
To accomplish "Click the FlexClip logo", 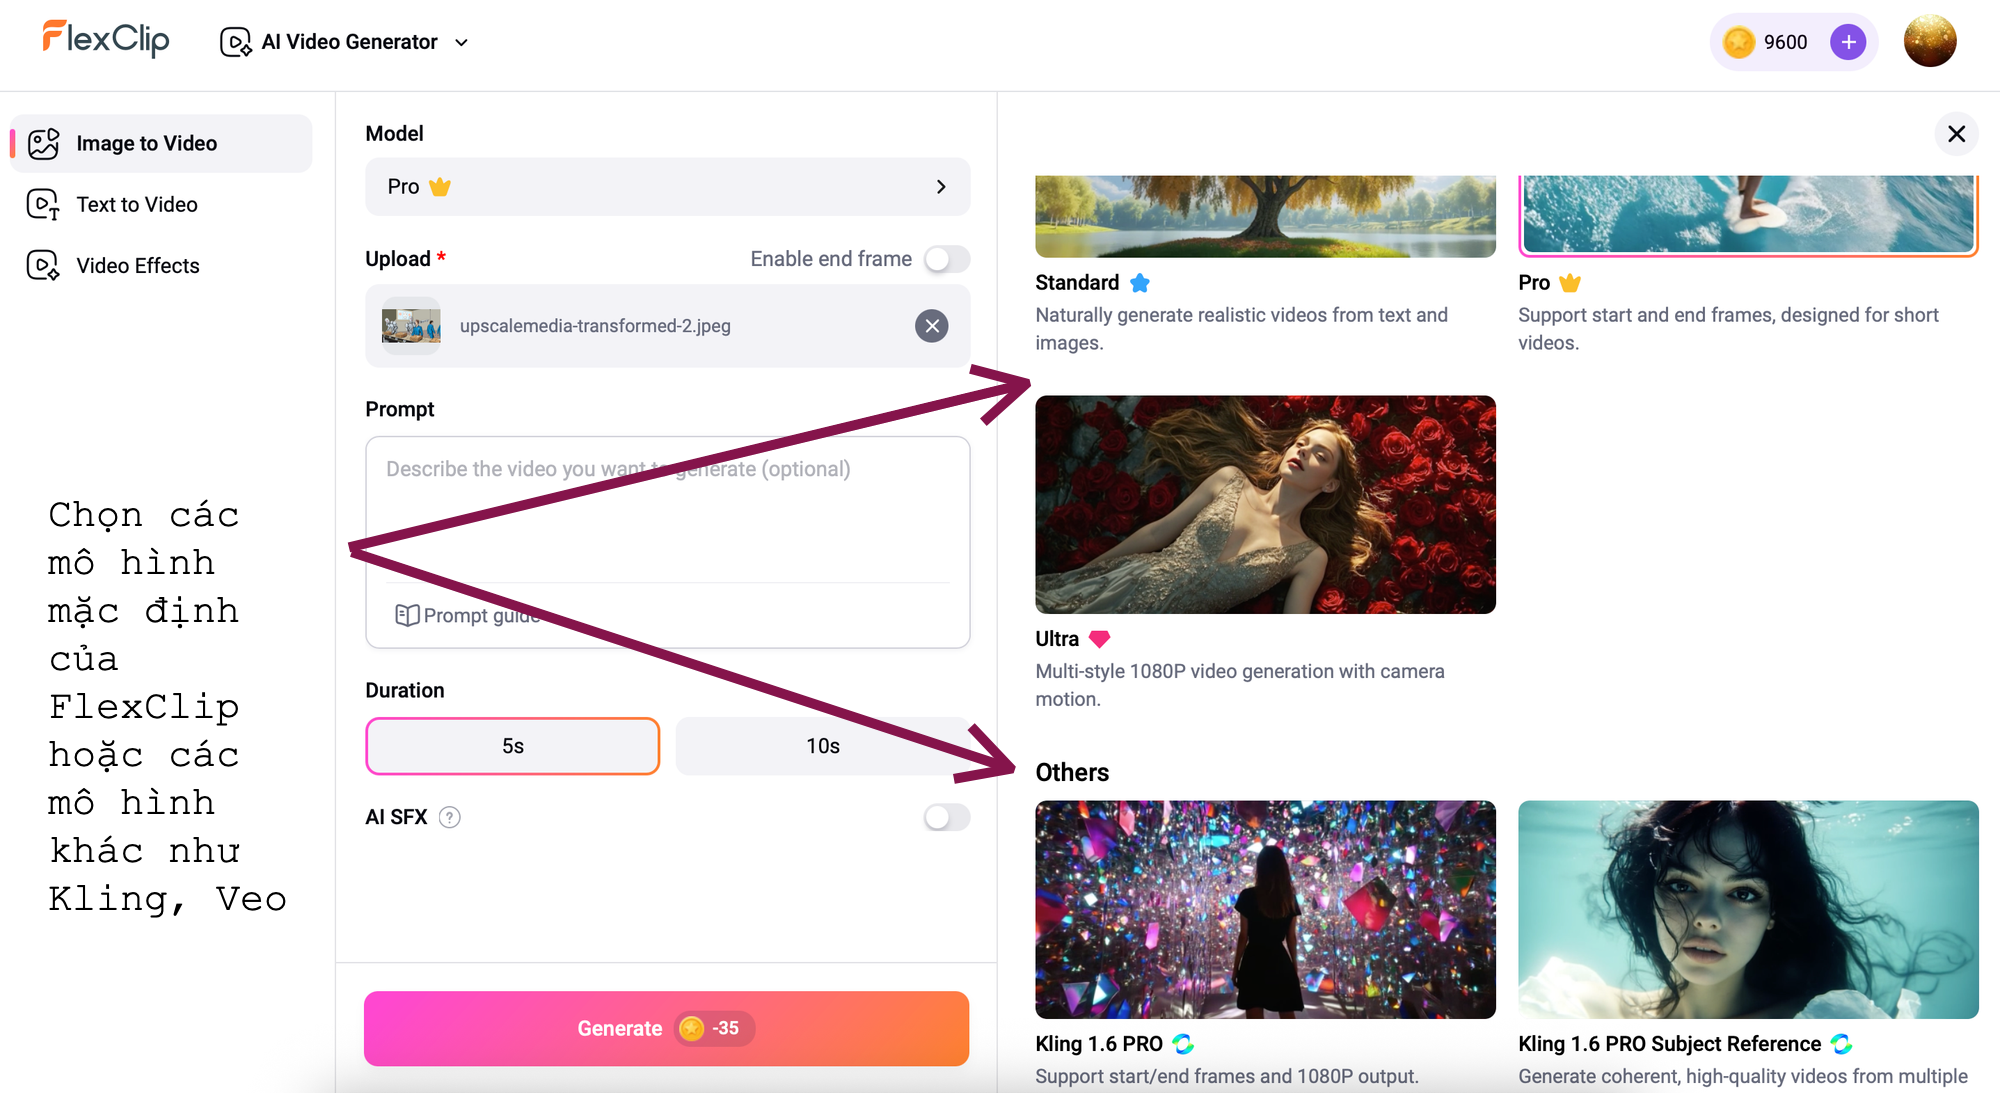I will tap(106, 40).
